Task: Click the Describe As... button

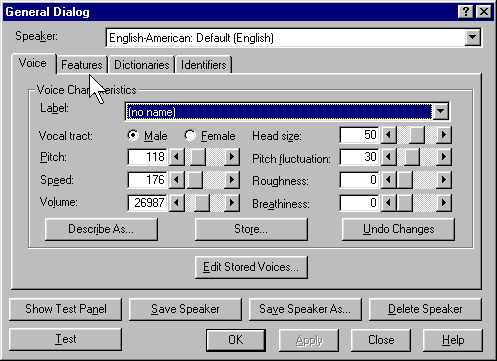Action: 101,229
